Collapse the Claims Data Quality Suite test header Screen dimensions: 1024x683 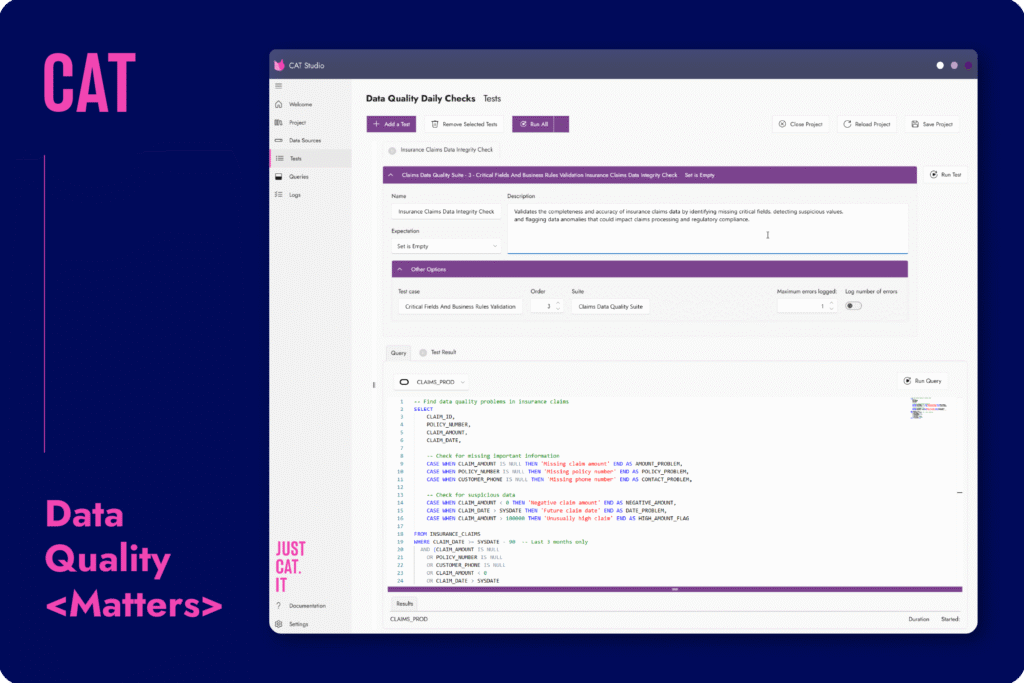coord(391,175)
